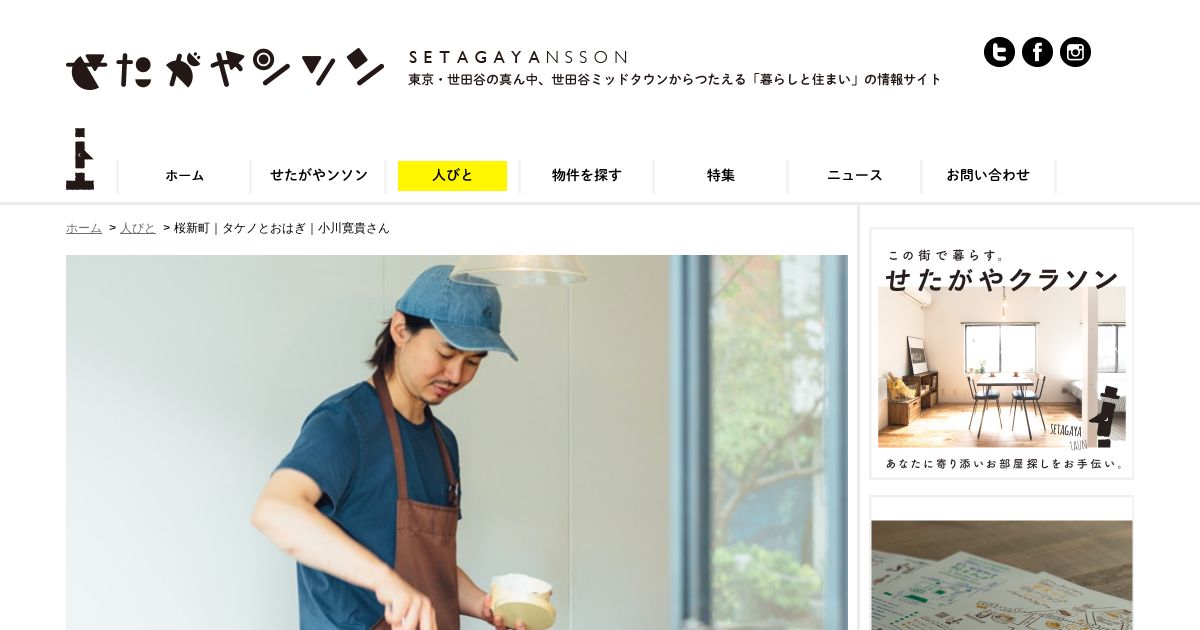Screen dimensions: 1200x630
Task: Follow the 人びと breadcrumb link
Action: (x=138, y=228)
